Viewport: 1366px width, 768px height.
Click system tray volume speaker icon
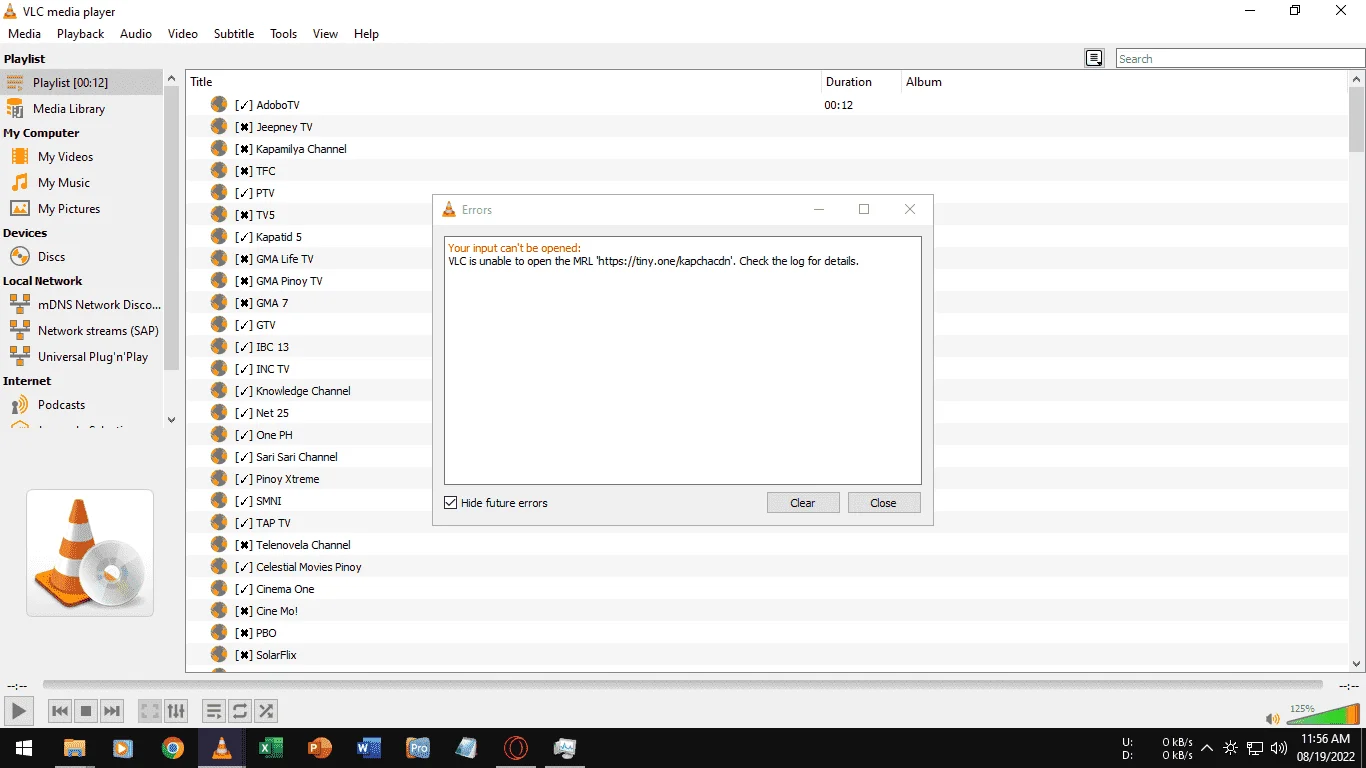pyautogui.click(x=1279, y=748)
